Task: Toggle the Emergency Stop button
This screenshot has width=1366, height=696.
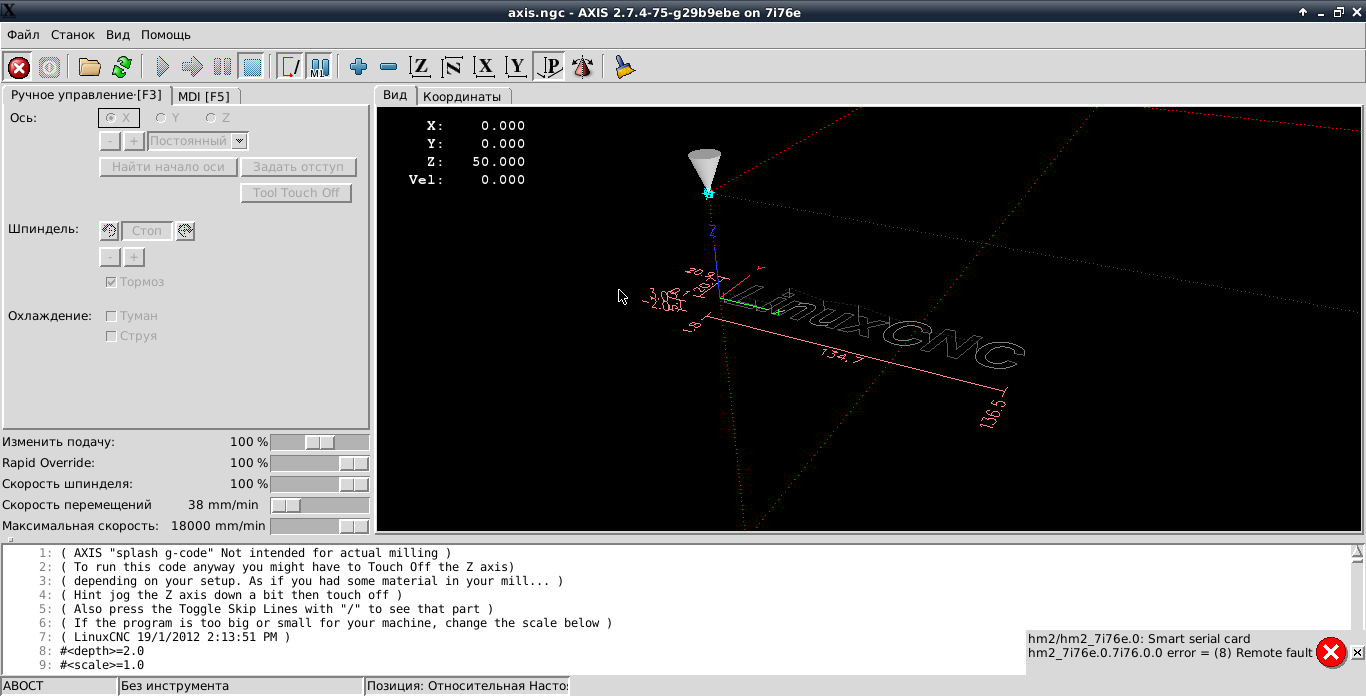Action: point(19,67)
